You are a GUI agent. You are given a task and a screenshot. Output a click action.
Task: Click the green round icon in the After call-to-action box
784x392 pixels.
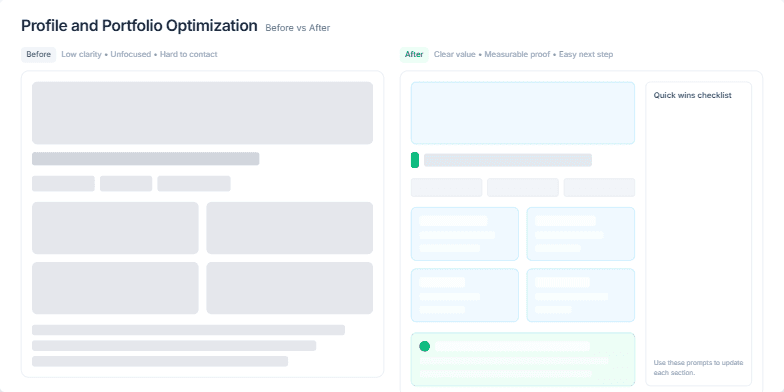coord(424,346)
